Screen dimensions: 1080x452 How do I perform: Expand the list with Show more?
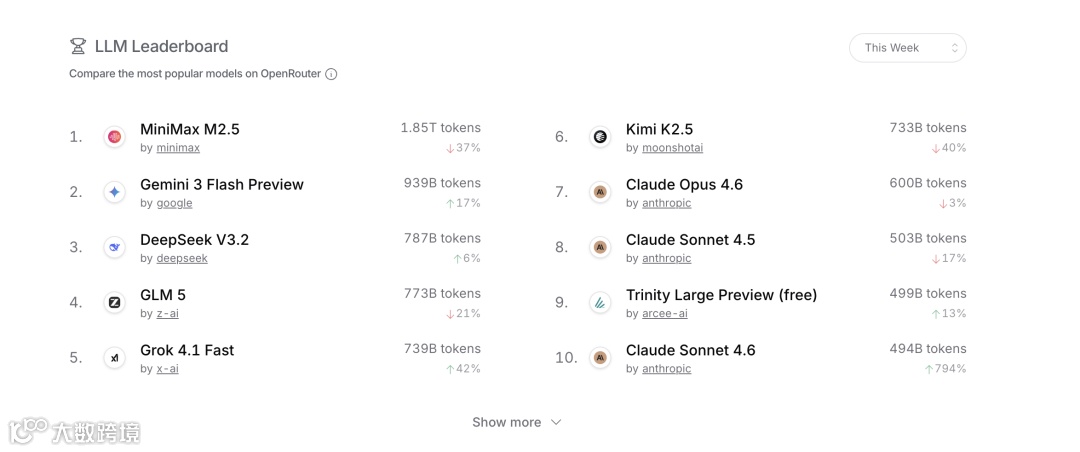pyautogui.click(x=506, y=422)
